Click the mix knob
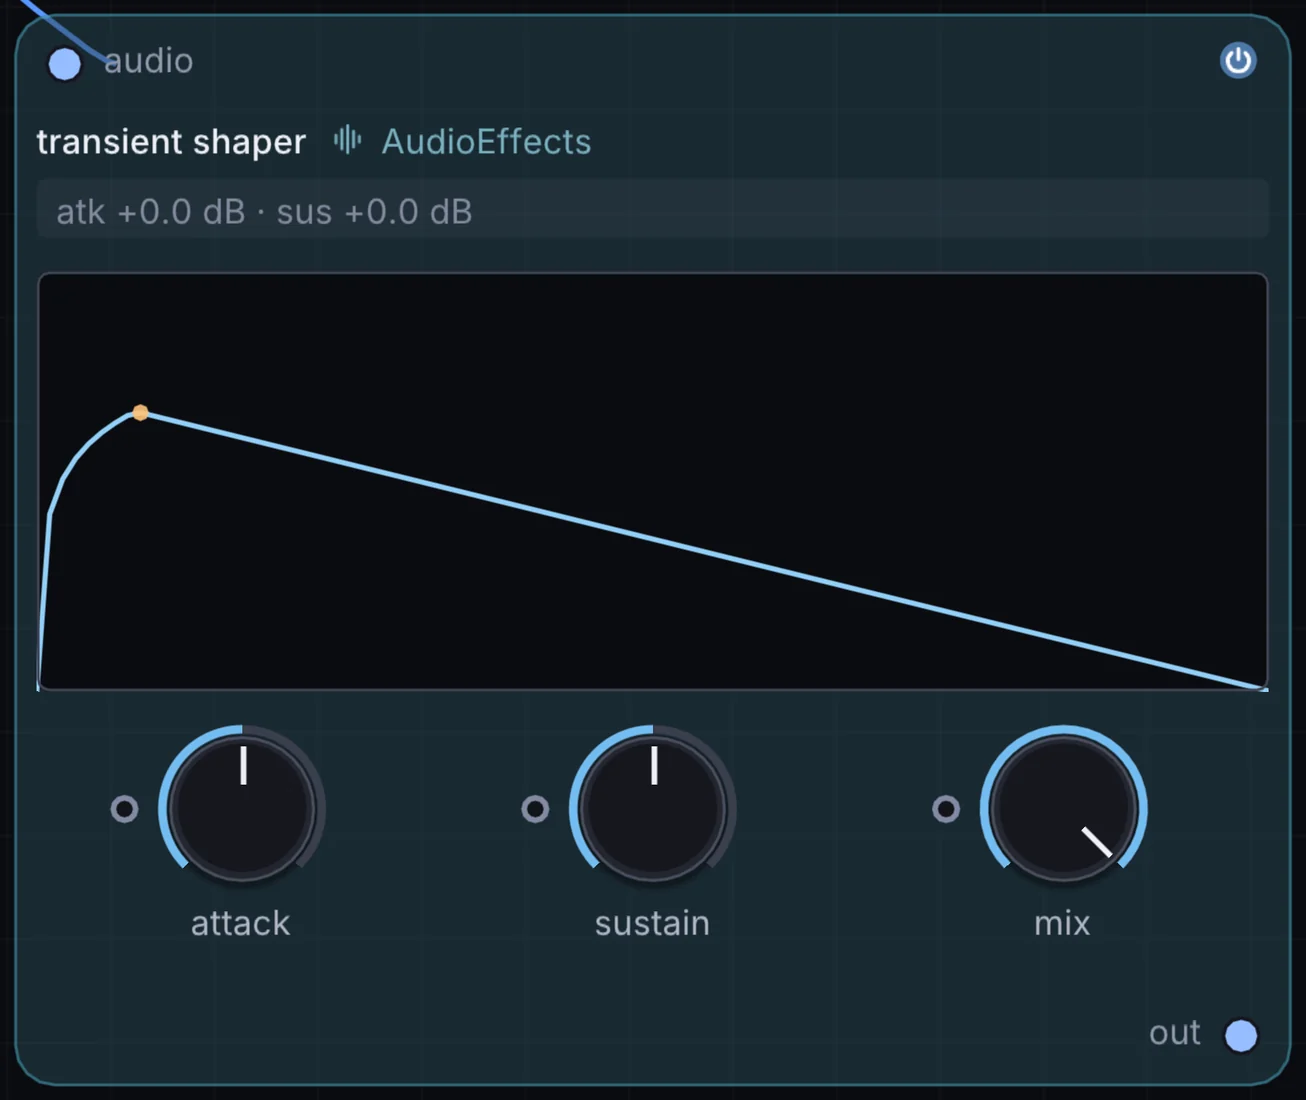The height and width of the screenshot is (1100, 1306). [1063, 808]
